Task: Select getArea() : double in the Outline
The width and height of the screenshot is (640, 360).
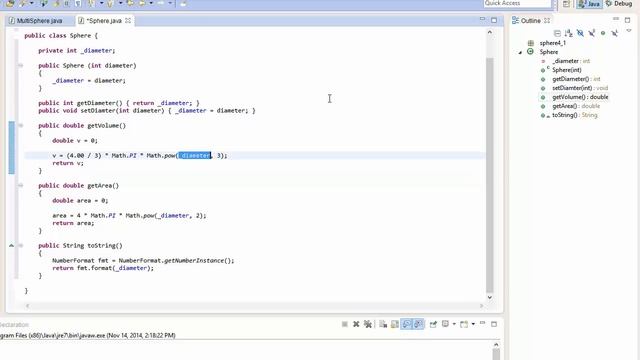Action: [x=576, y=106]
